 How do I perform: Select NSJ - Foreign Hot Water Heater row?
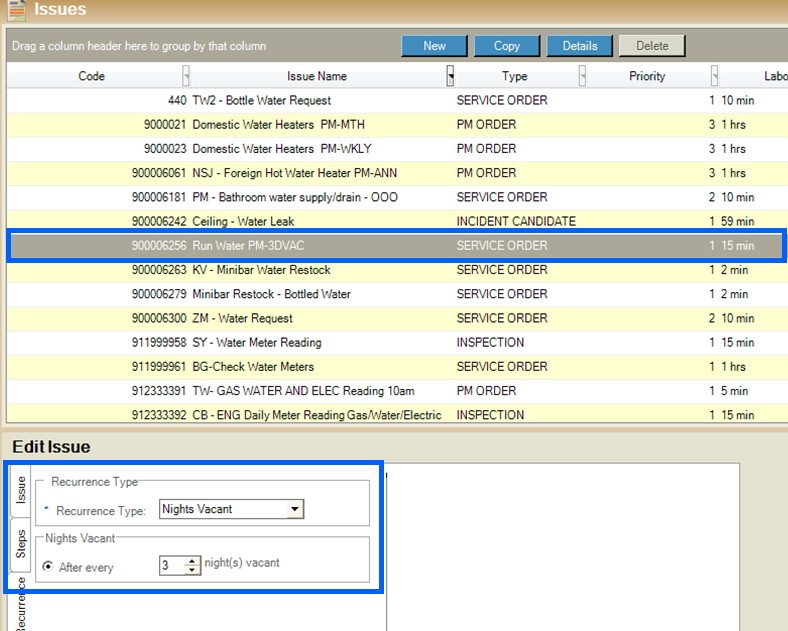397,173
